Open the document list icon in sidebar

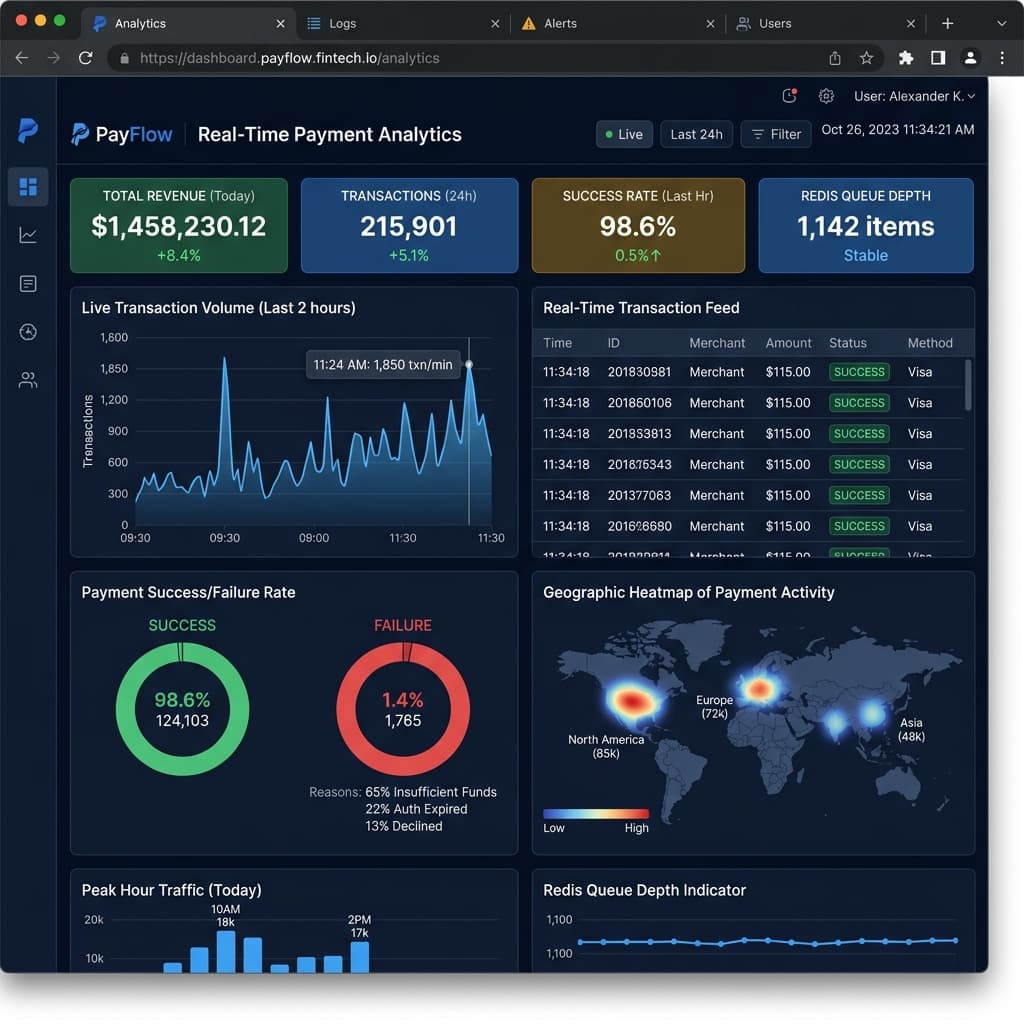[28, 283]
